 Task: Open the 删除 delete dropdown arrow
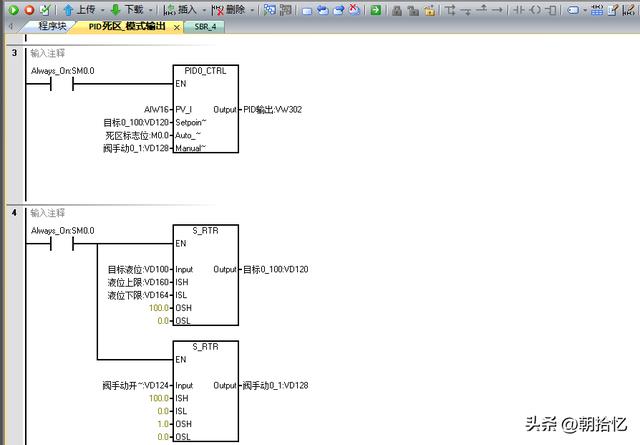(x=252, y=9)
